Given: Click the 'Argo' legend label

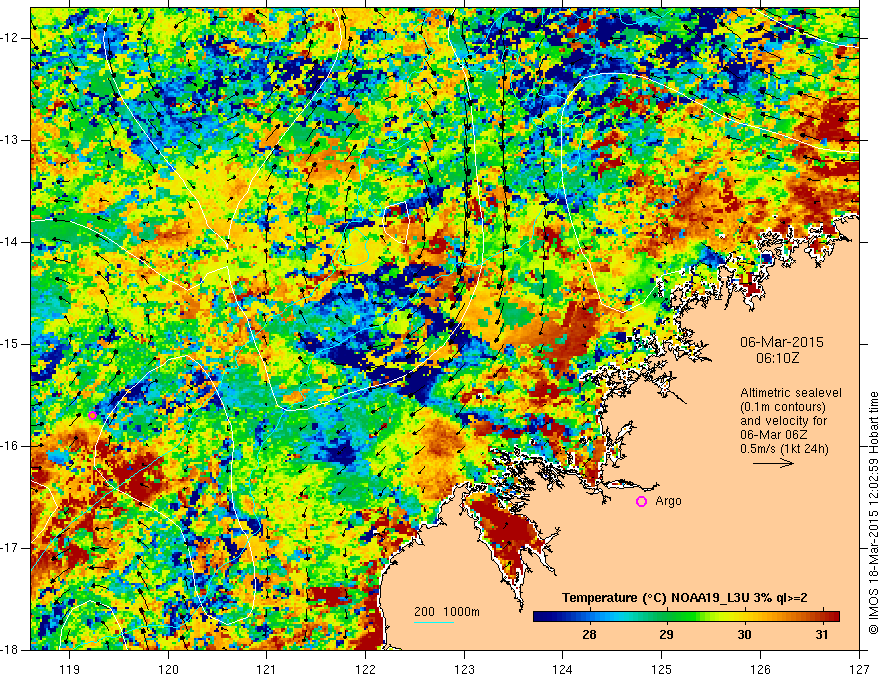Looking at the screenshot, I should pyautogui.click(x=668, y=501).
